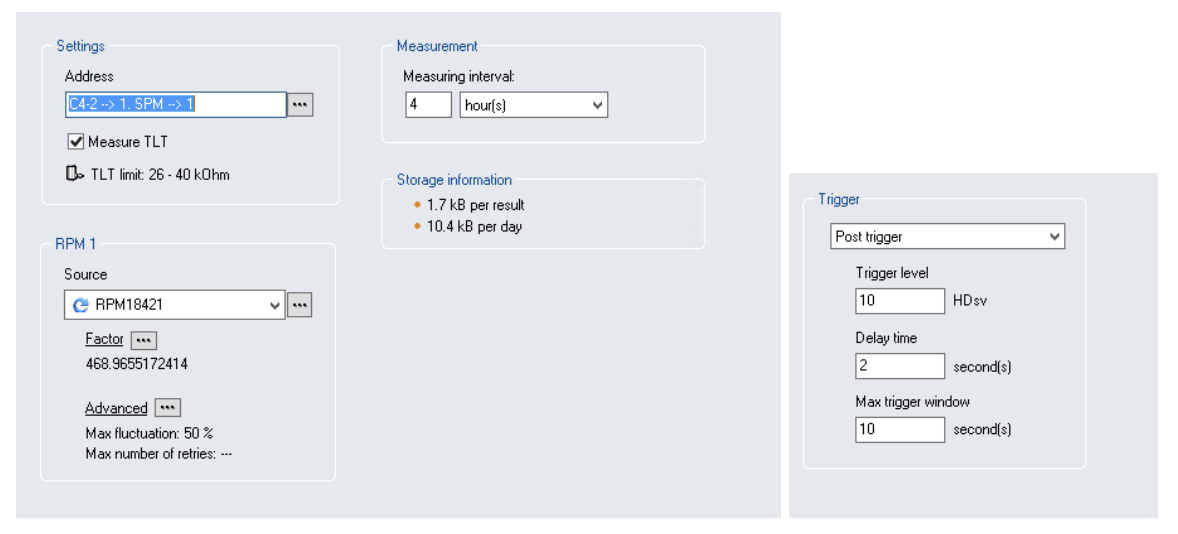Click the Advanced link label
The image size is (1178, 534).
pos(116,408)
